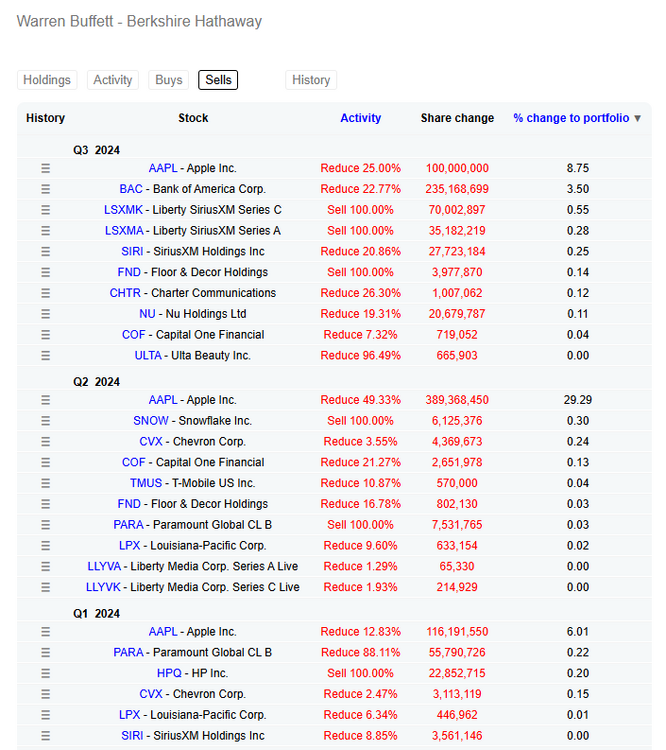This screenshot has height=750, width=666.
Task: Open NU ticker link
Action: (x=147, y=314)
